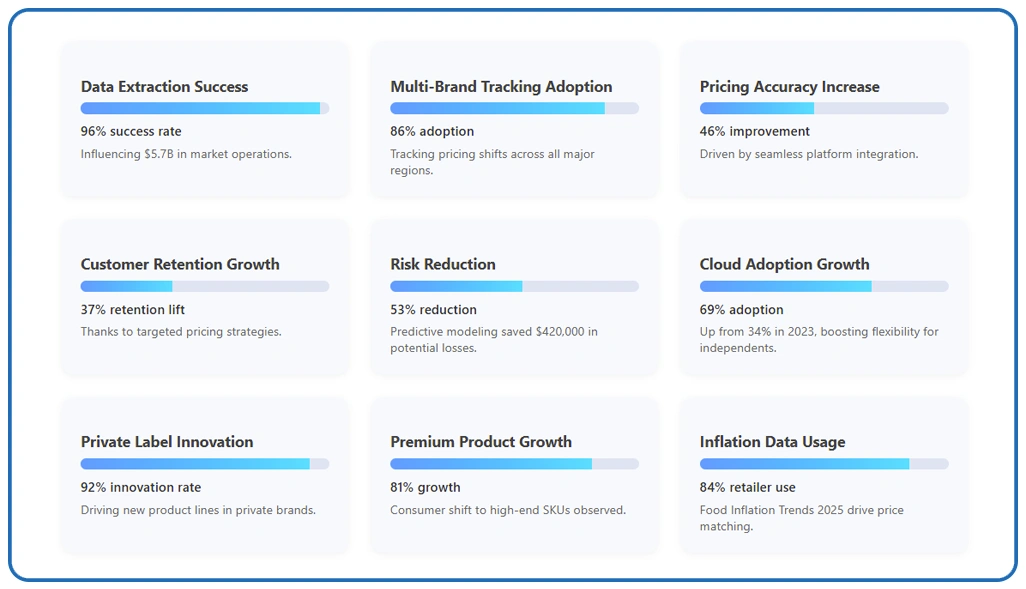
Task: Click the Pricing Accuracy Increase heading
Action: pos(789,87)
